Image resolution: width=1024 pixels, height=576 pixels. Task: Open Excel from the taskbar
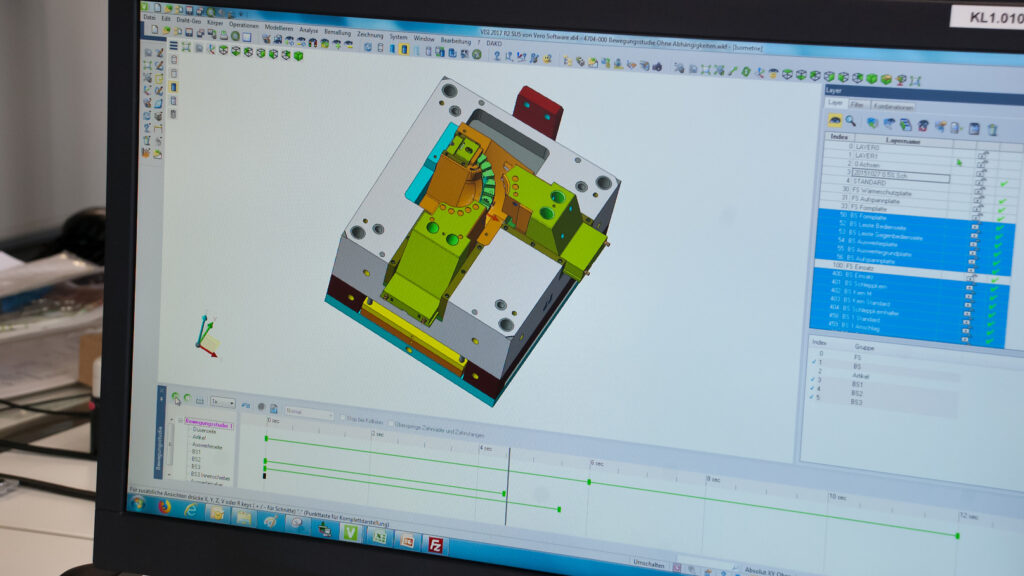coord(379,537)
